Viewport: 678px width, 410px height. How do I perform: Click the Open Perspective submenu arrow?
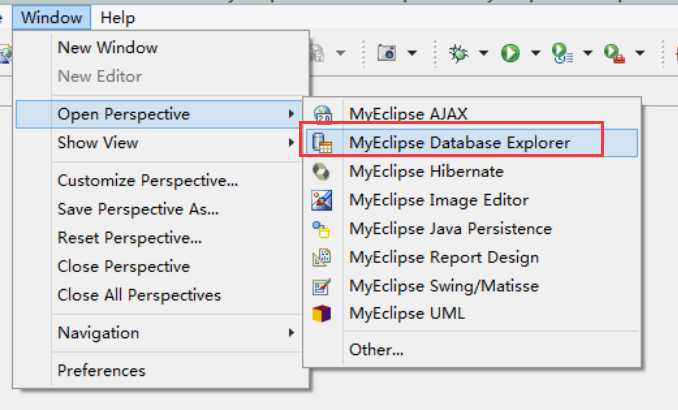point(291,114)
